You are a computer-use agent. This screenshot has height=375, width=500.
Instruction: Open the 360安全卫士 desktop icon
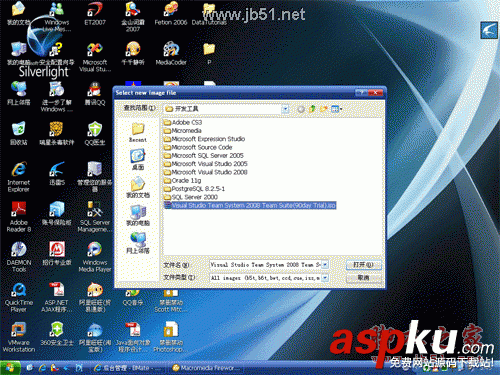(x=57, y=334)
